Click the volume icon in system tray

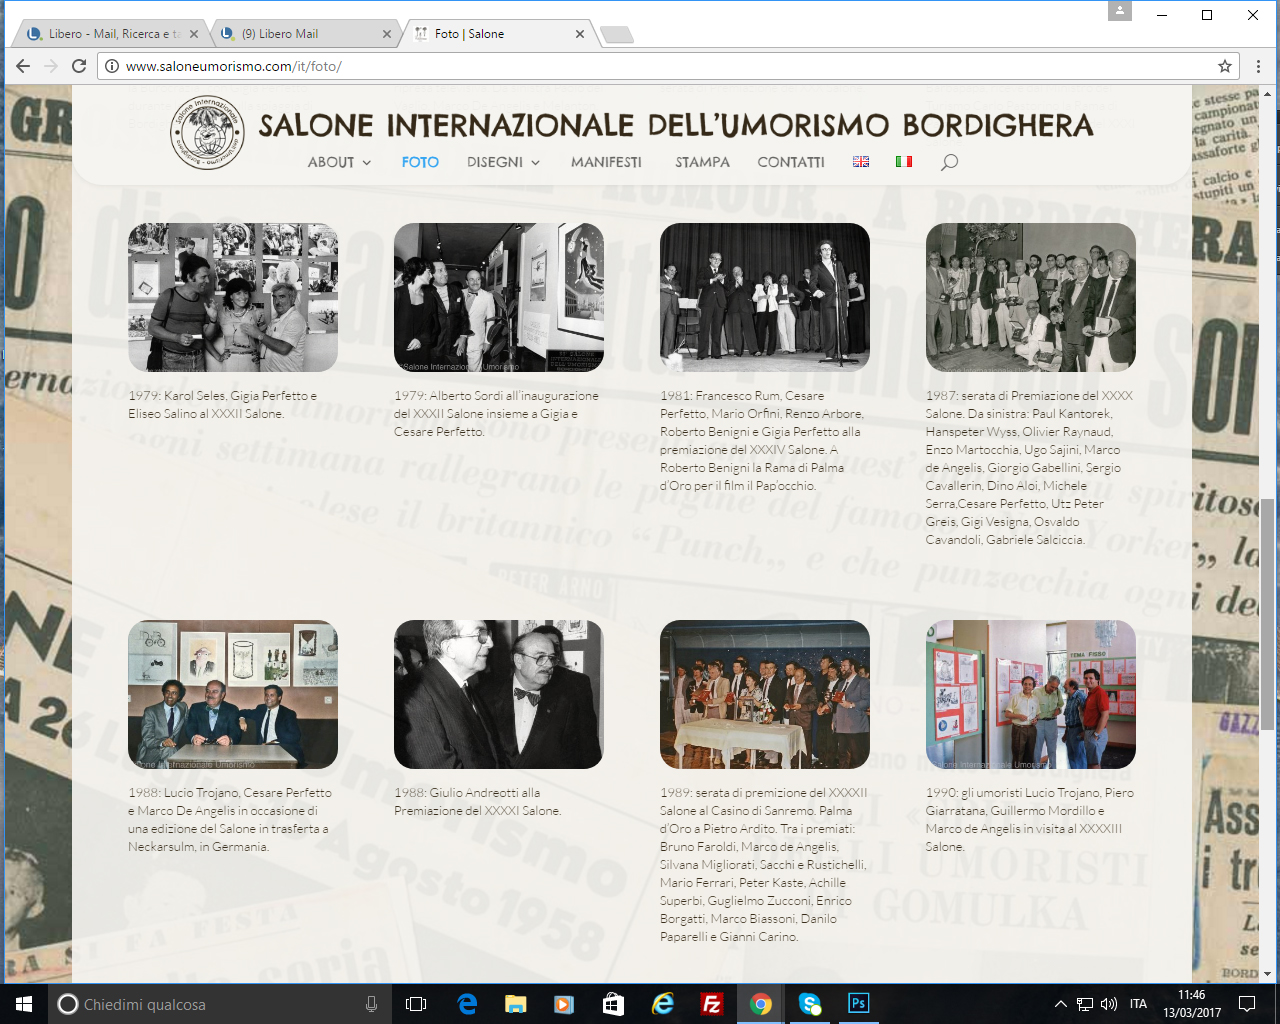coord(1109,1004)
